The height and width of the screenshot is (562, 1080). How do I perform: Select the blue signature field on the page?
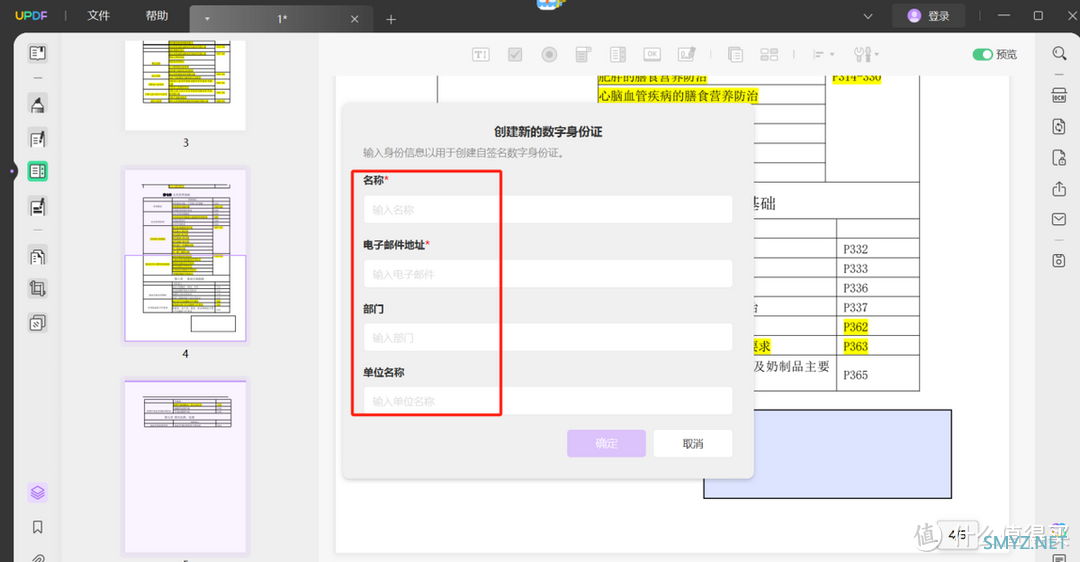[x=853, y=454]
